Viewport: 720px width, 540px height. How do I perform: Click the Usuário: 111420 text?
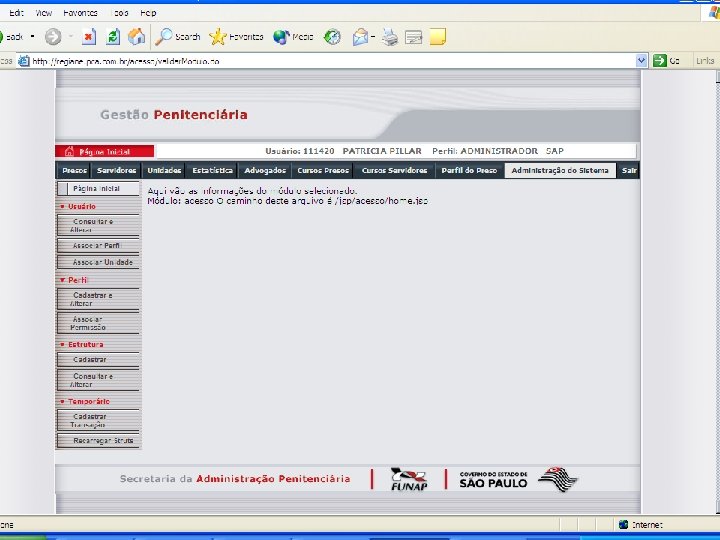tap(300, 151)
